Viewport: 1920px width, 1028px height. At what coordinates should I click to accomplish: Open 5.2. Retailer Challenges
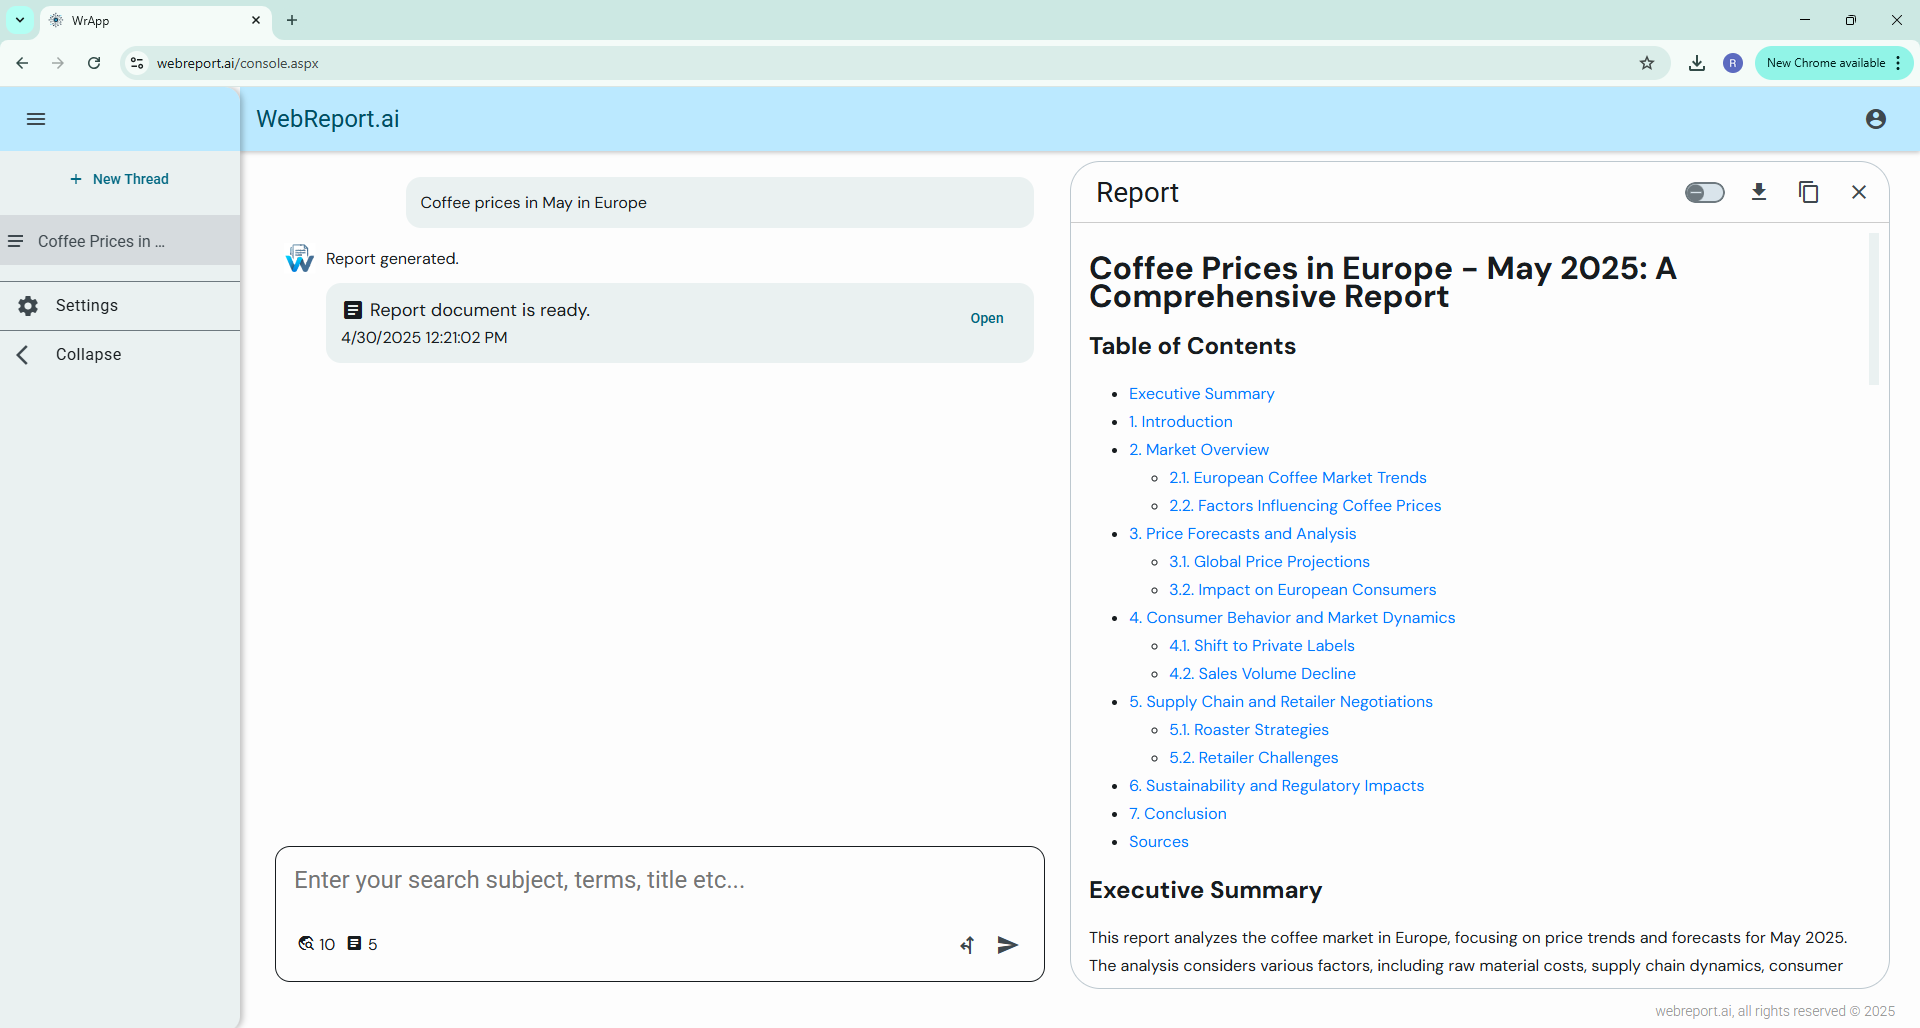click(x=1253, y=758)
